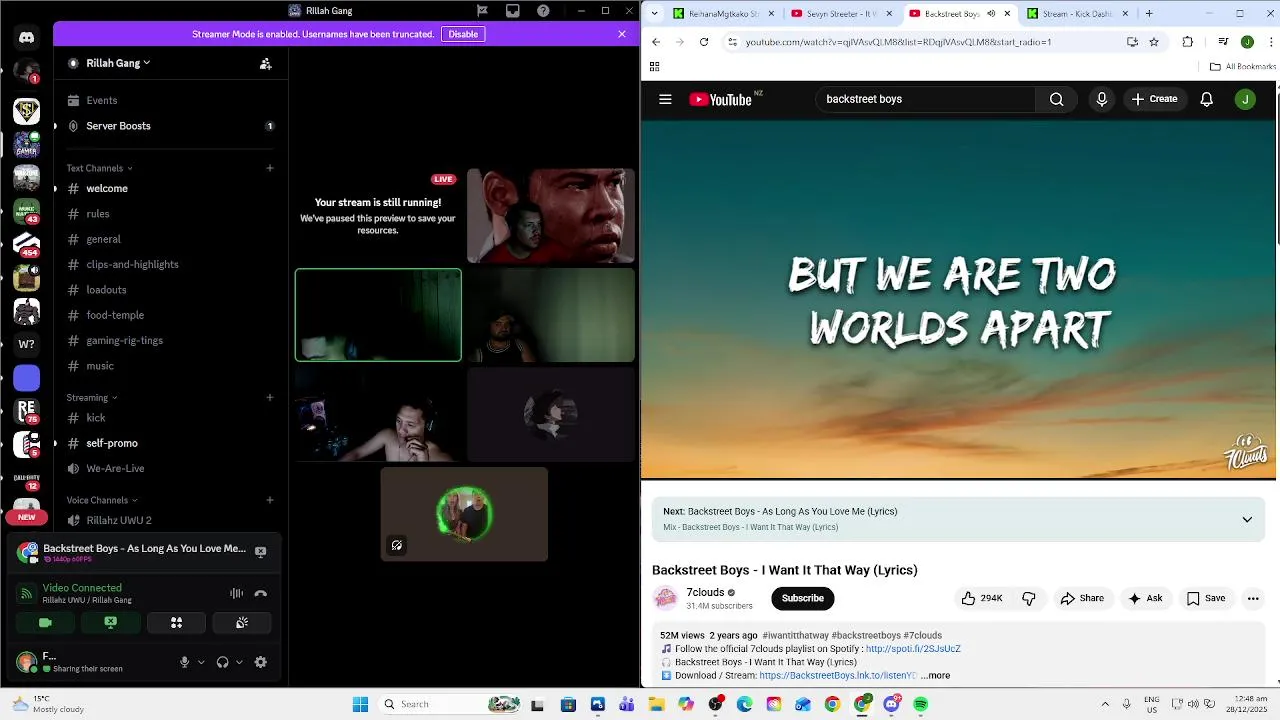This screenshot has height=720, width=1280.
Task: Toggle screen share button in voice panel
Action: pos(111,622)
